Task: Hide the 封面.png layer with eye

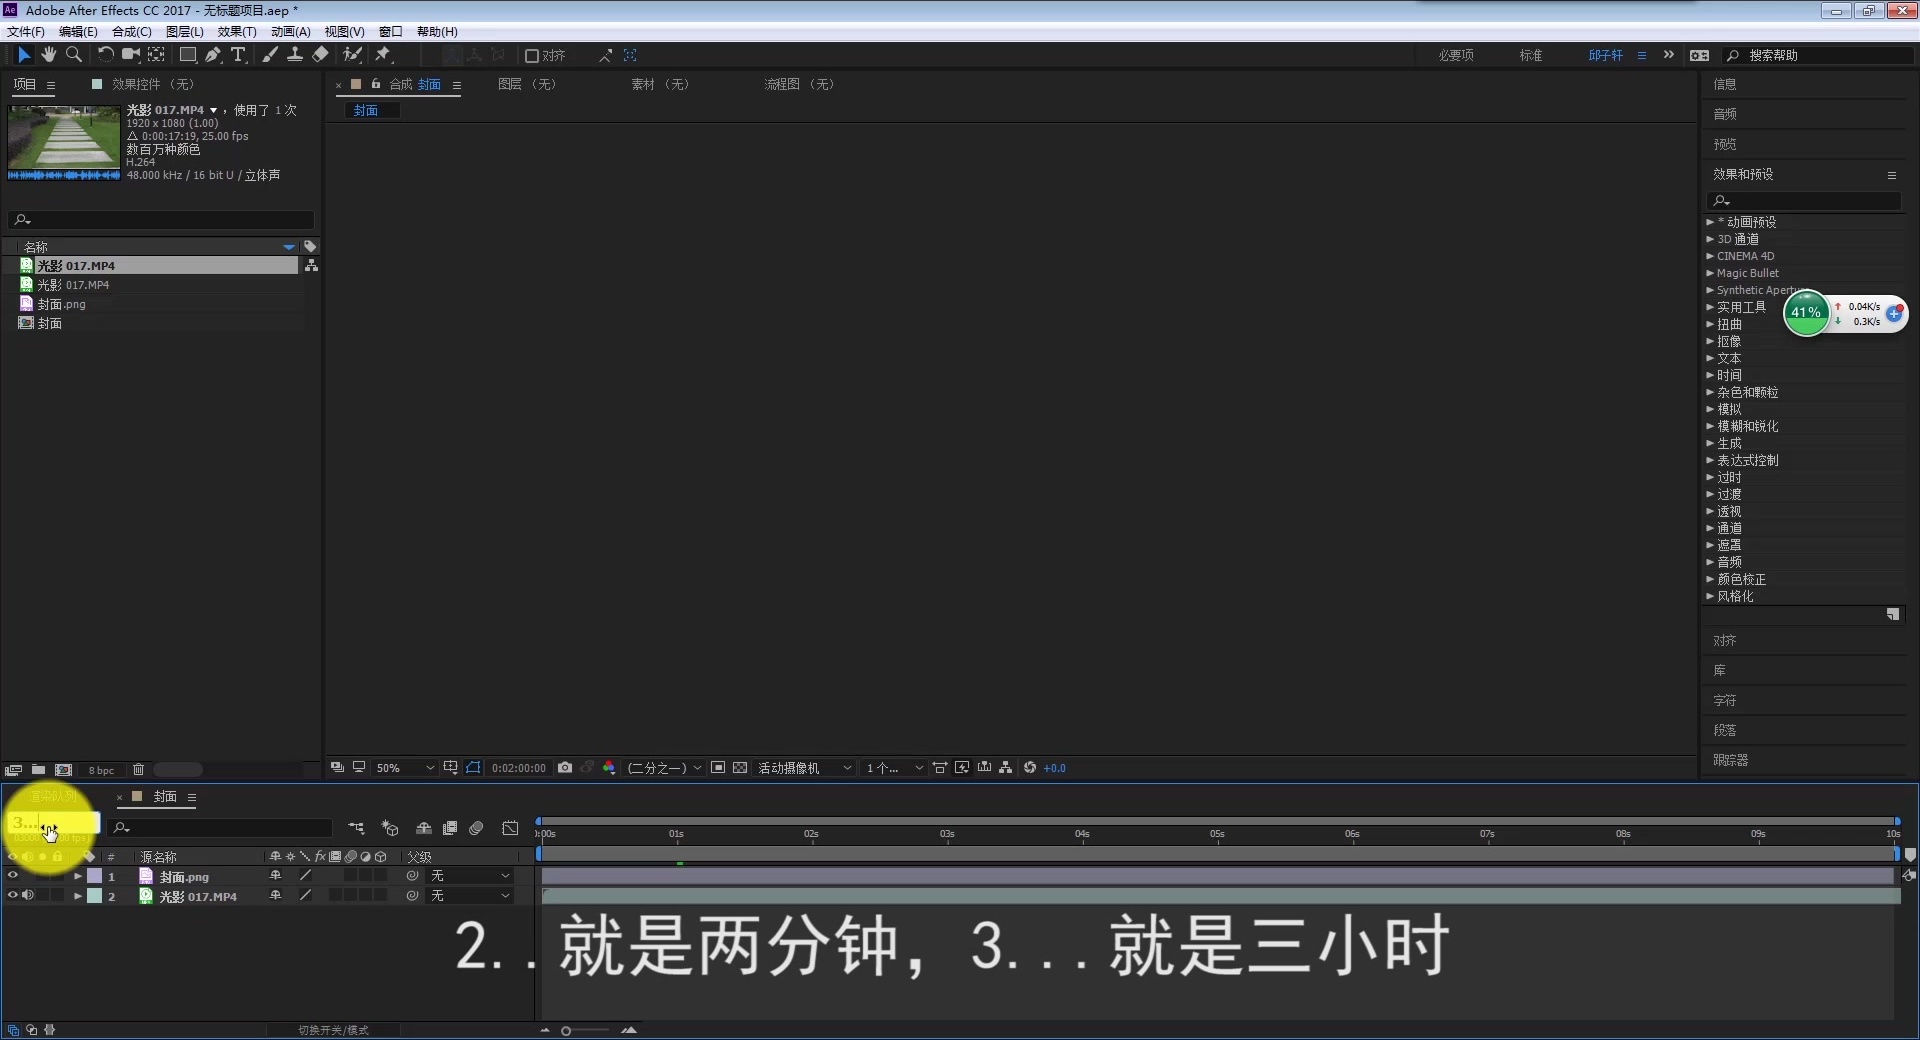Action: point(13,876)
